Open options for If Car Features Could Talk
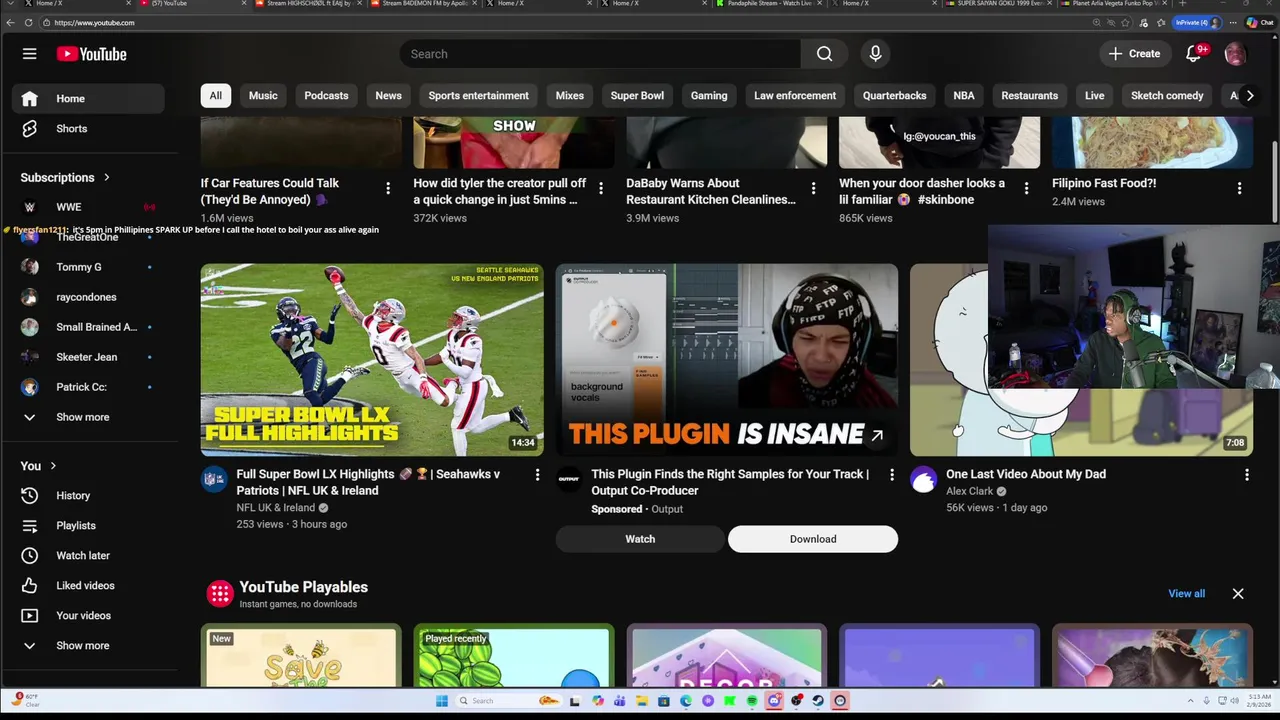Viewport: 1280px width, 720px height. [388, 188]
